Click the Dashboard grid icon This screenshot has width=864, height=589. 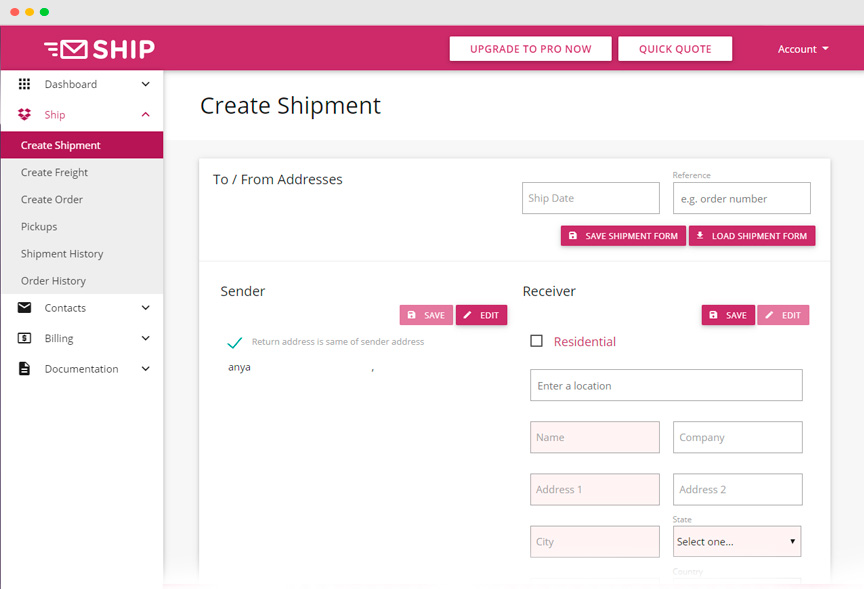[x=24, y=84]
